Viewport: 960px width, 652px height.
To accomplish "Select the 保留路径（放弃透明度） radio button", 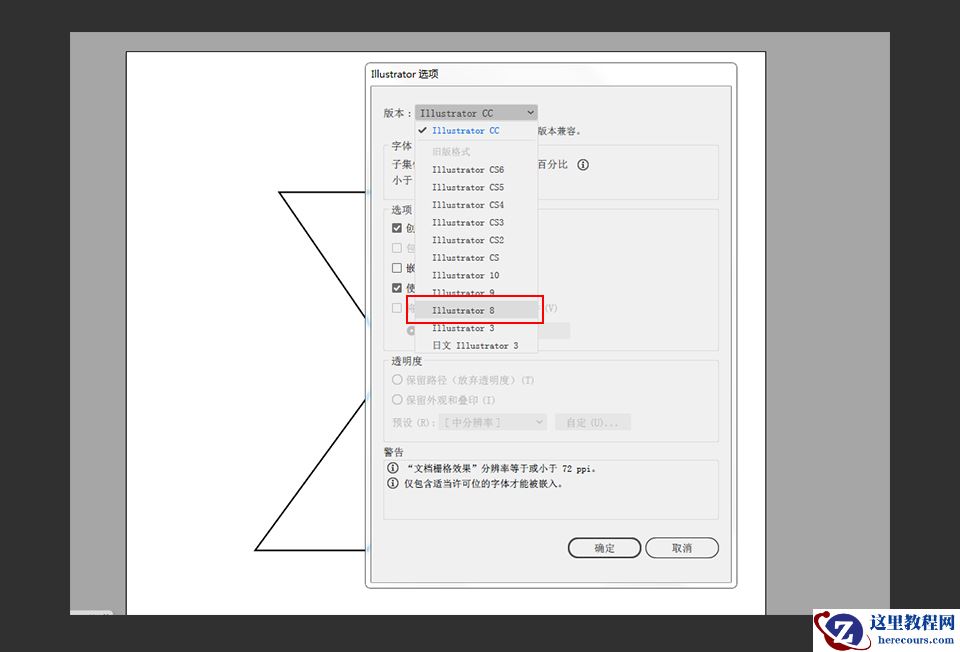I will pos(397,380).
